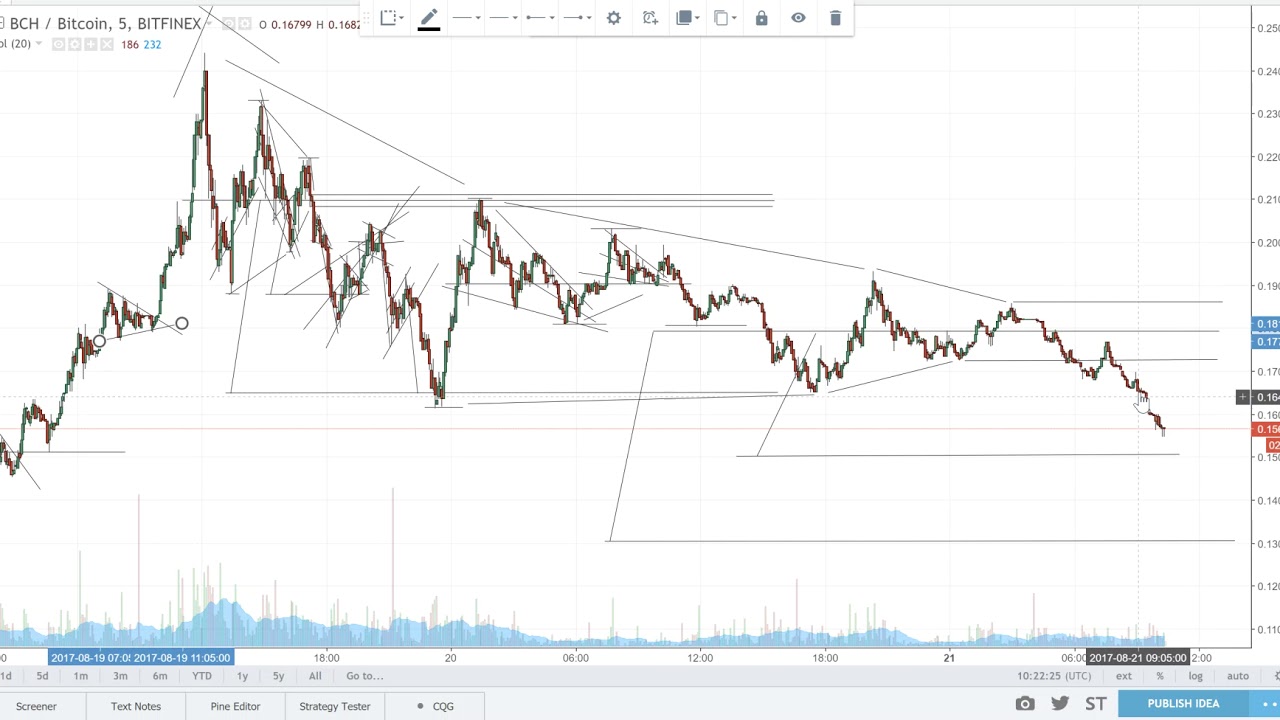Open the visual order layers dropdown

(x=686, y=18)
